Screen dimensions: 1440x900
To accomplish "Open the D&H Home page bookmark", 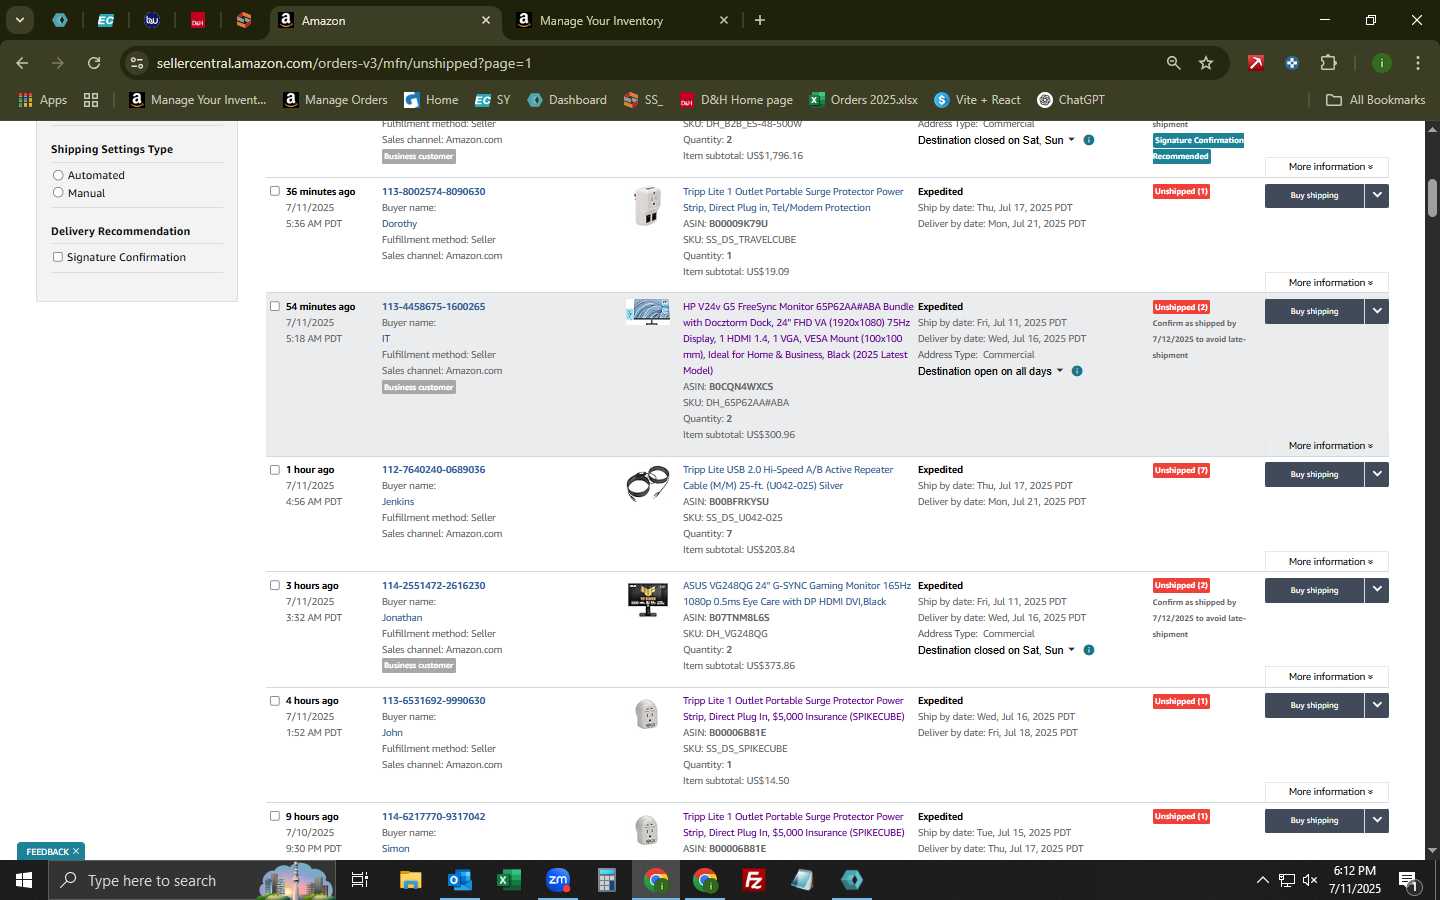I will click(736, 100).
